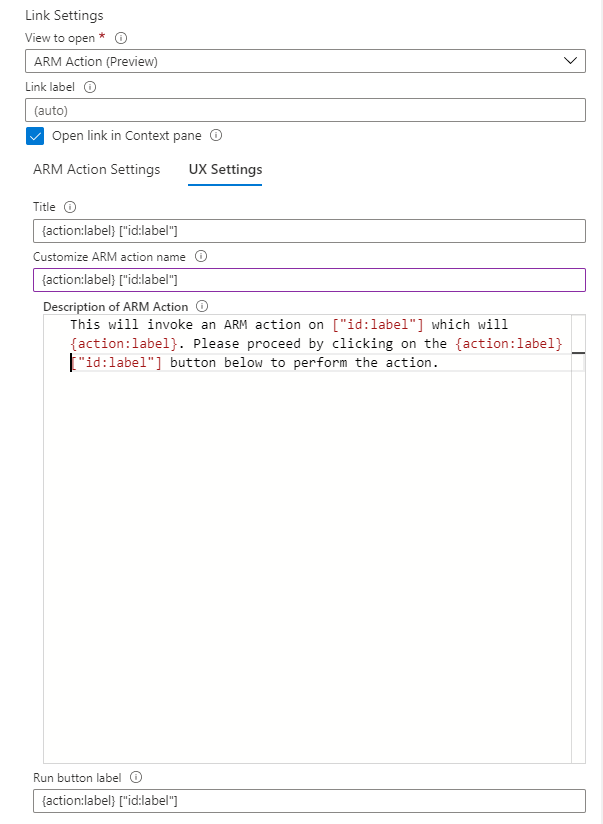Click info icon beside Description of ARM Action
This screenshot has height=824, width=603.
click(x=202, y=306)
